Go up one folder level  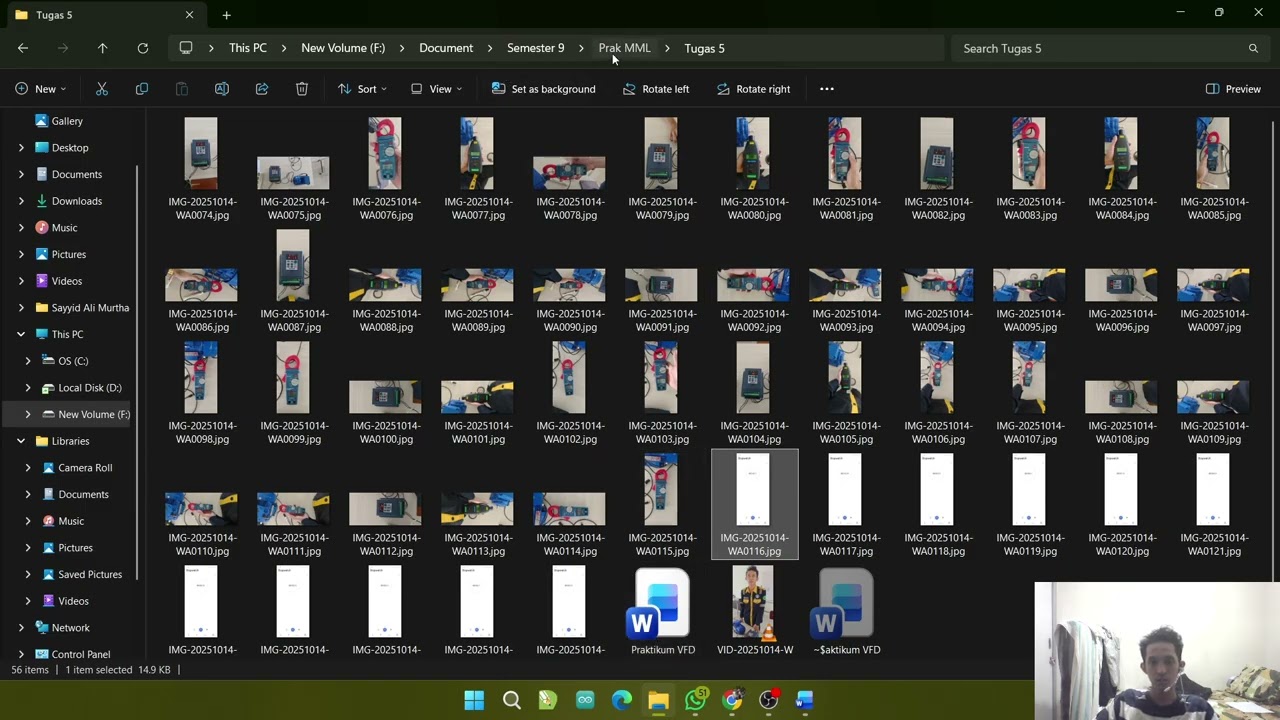pyautogui.click(x=102, y=48)
